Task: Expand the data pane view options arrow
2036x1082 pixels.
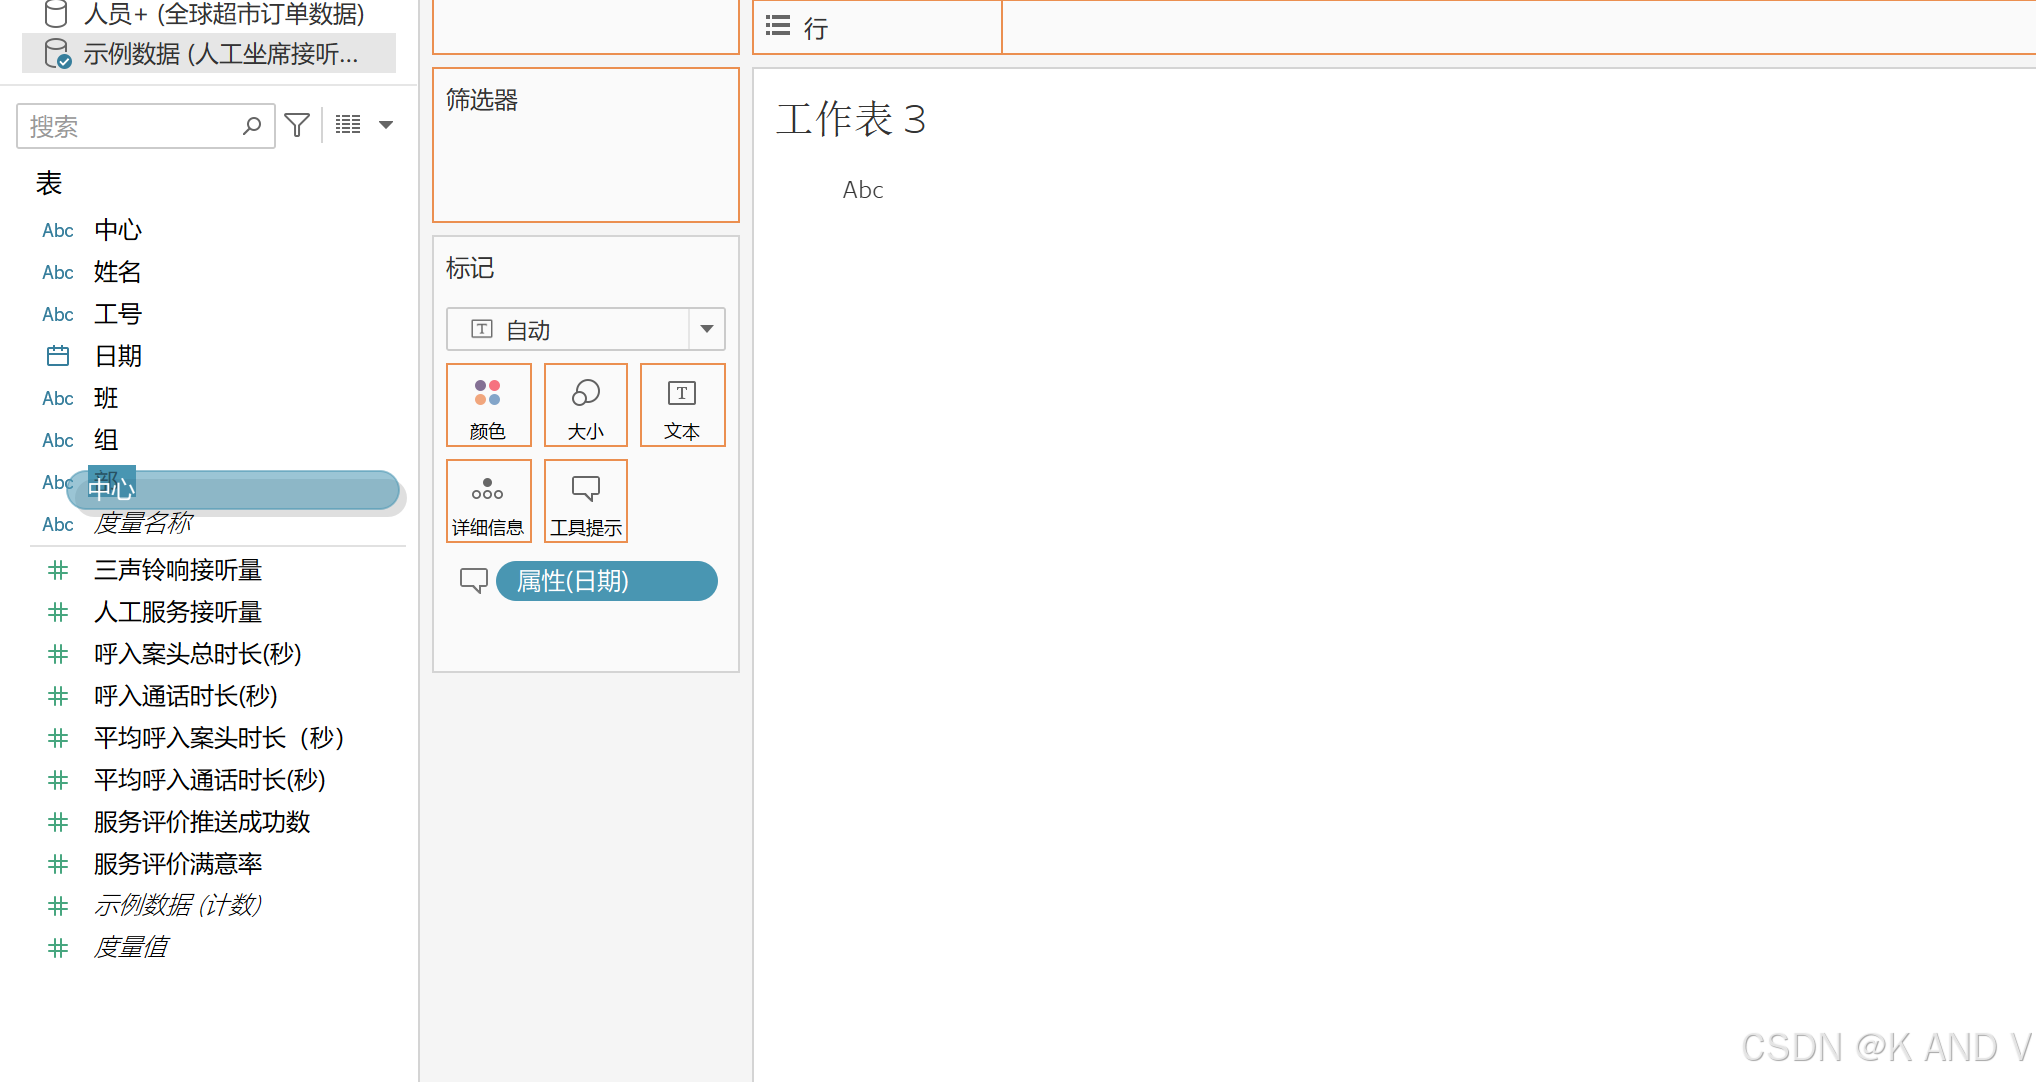Action: click(x=386, y=125)
